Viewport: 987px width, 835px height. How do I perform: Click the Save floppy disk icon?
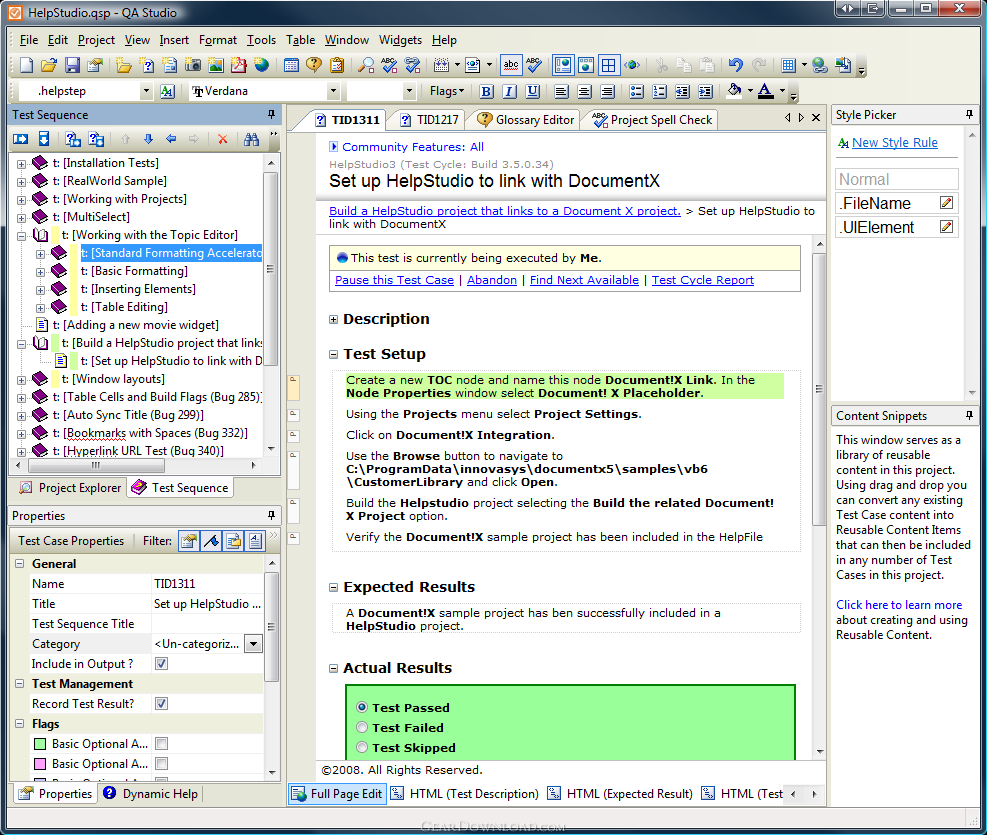pyautogui.click(x=72, y=65)
